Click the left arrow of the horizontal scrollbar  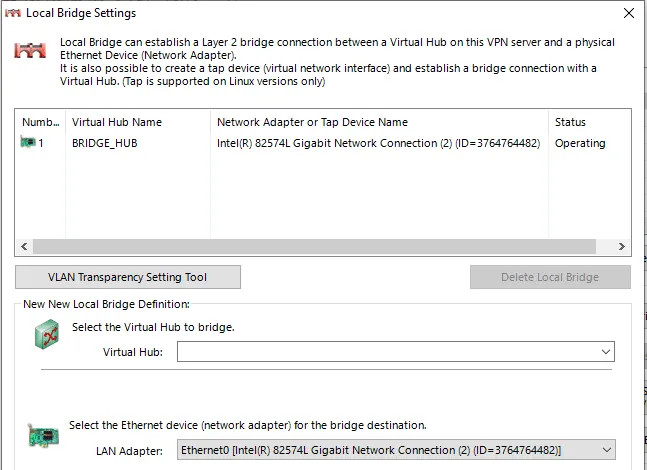[x=25, y=246]
